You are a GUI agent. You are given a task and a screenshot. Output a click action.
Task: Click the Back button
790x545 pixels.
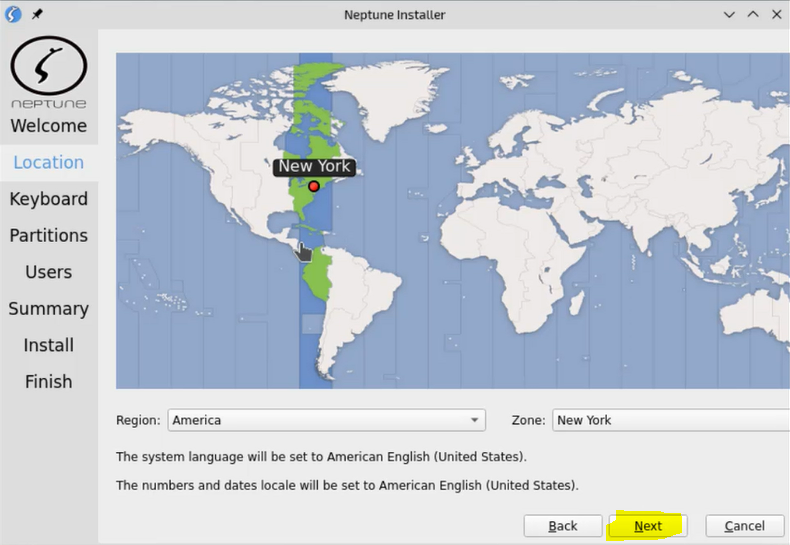pos(563,526)
